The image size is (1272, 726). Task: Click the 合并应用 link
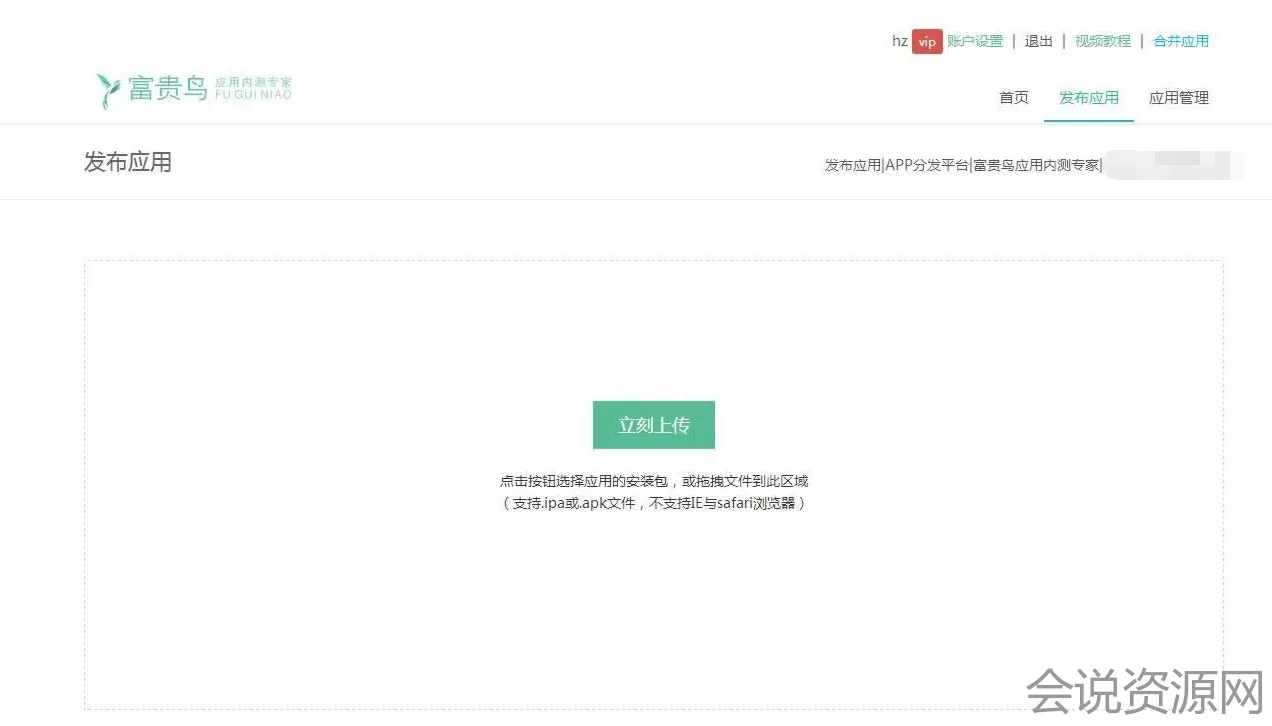click(x=1181, y=41)
